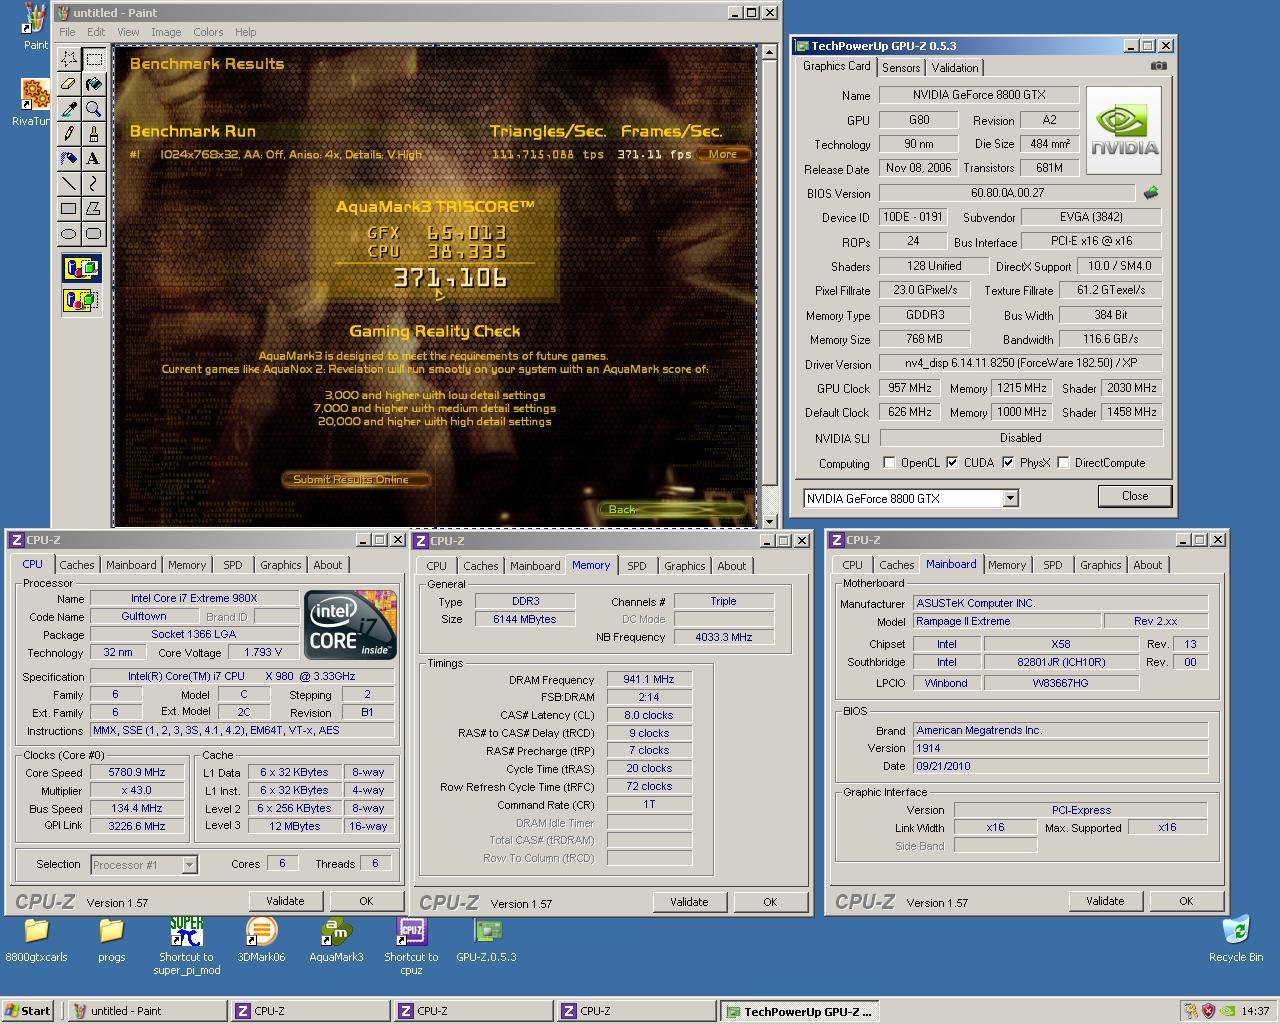Click the GPU-Z screenshot camera icon

click(1158, 66)
